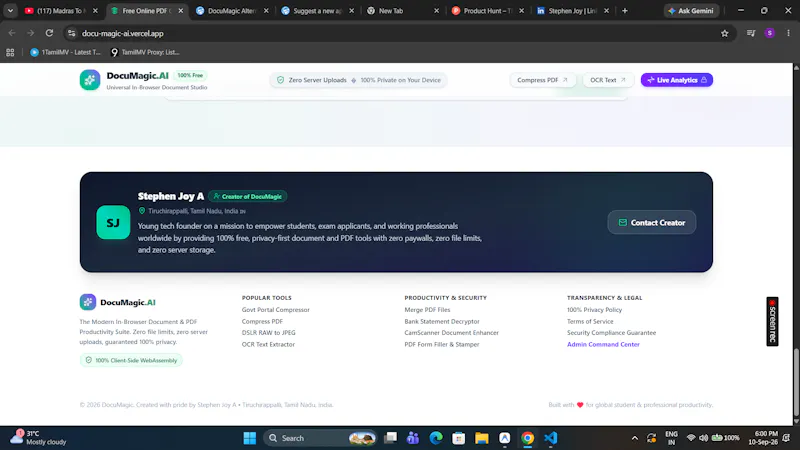This screenshot has width=800, height=450.
Task: Click the ScreenRec side widget
Action: (772, 321)
